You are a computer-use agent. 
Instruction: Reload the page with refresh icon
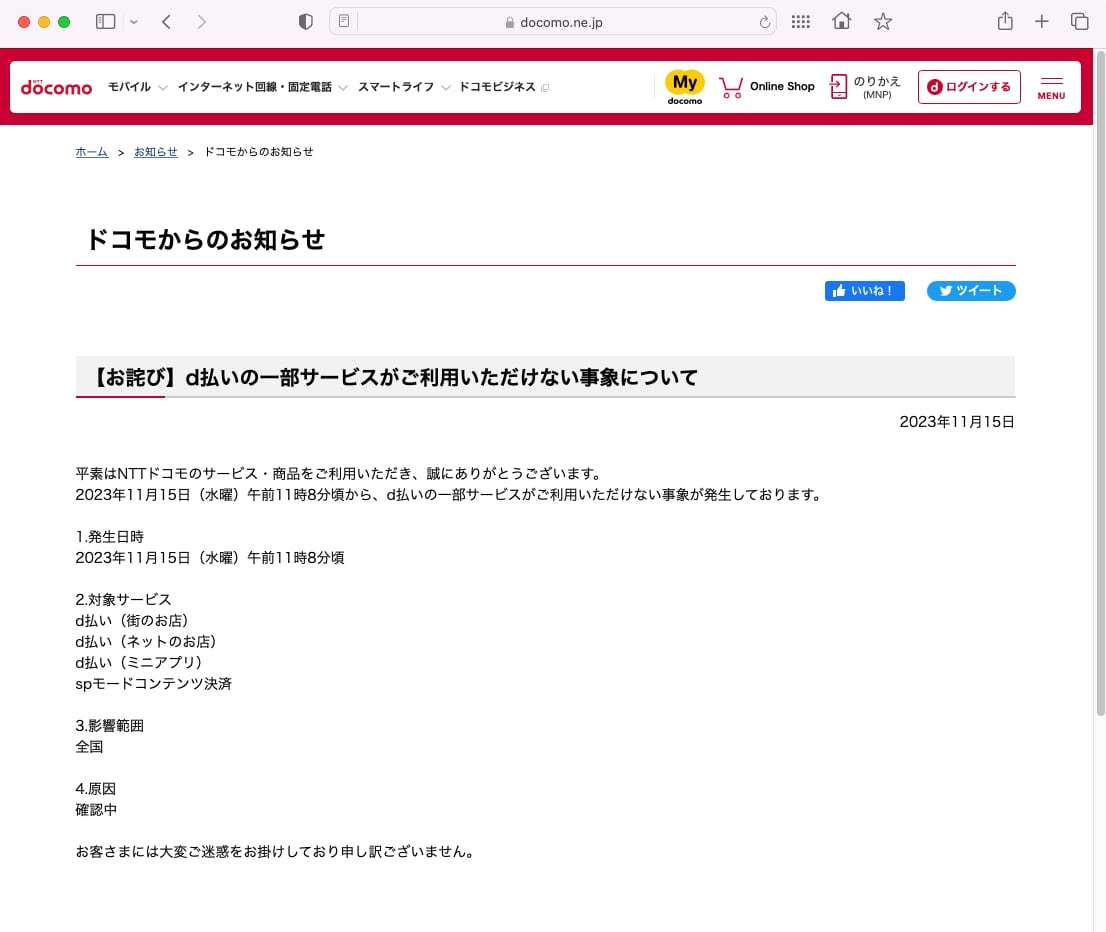click(765, 22)
